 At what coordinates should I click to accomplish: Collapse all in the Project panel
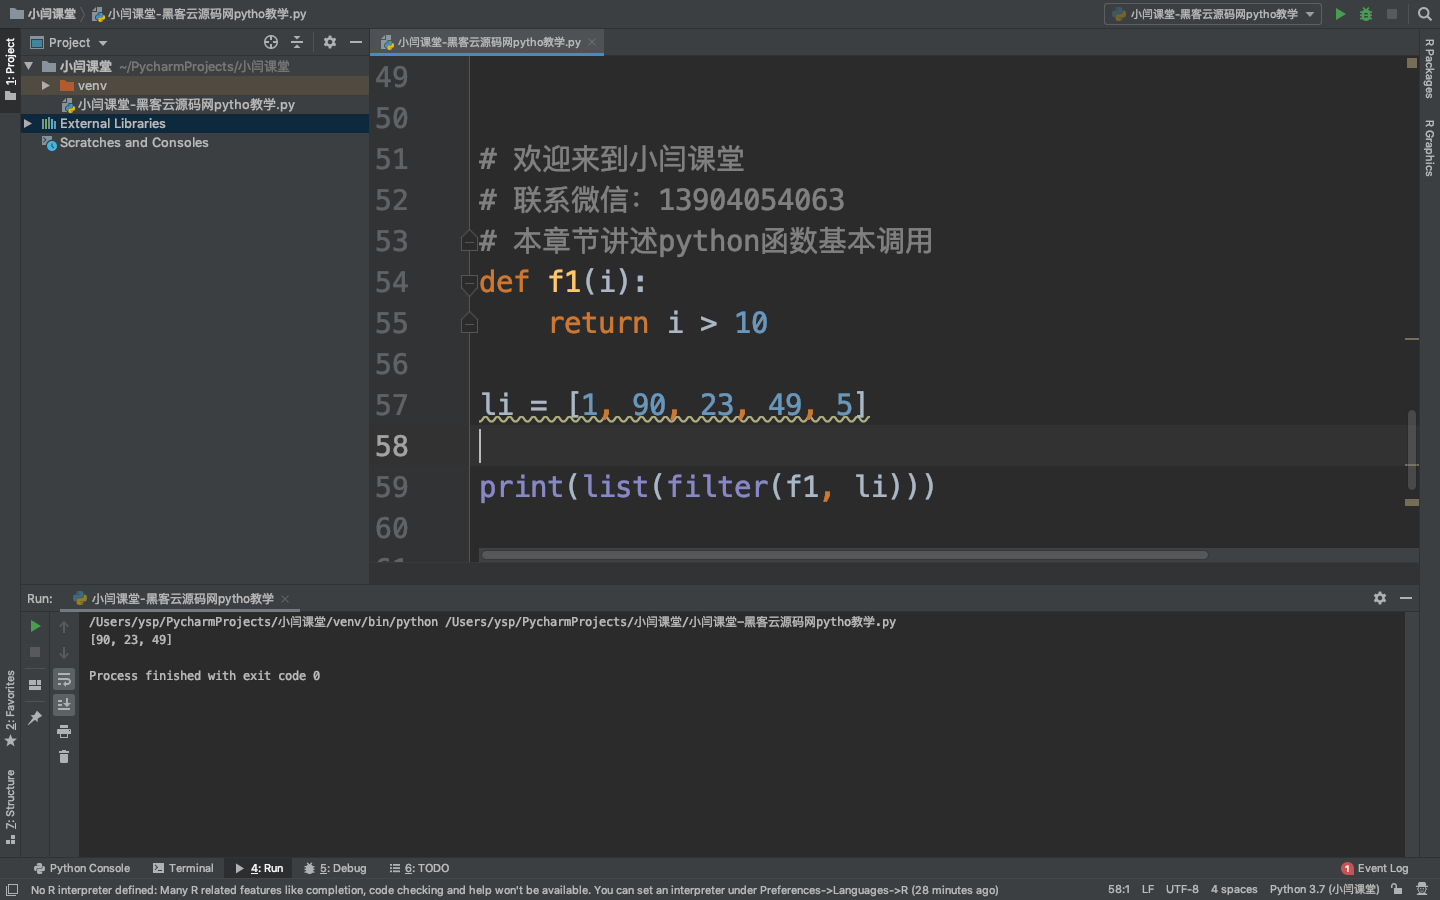point(297,42)
